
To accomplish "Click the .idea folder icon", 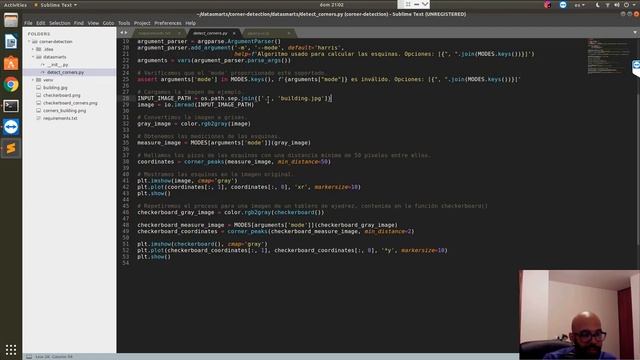I will (38, 49).
